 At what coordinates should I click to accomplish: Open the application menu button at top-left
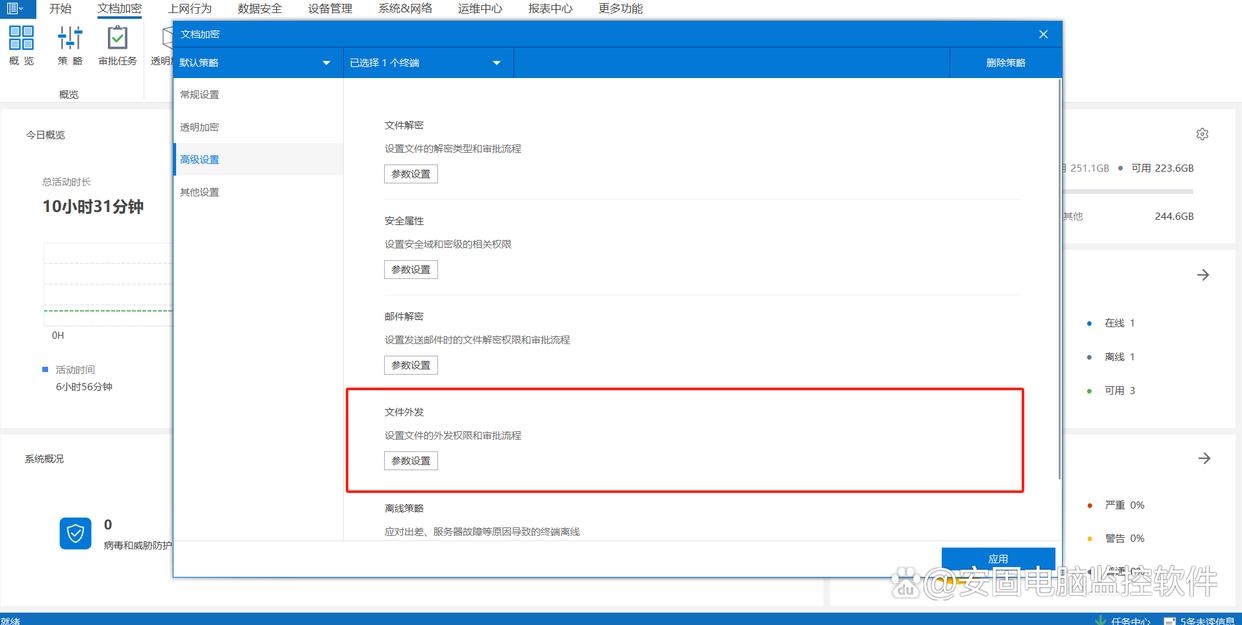coord(15,8)
